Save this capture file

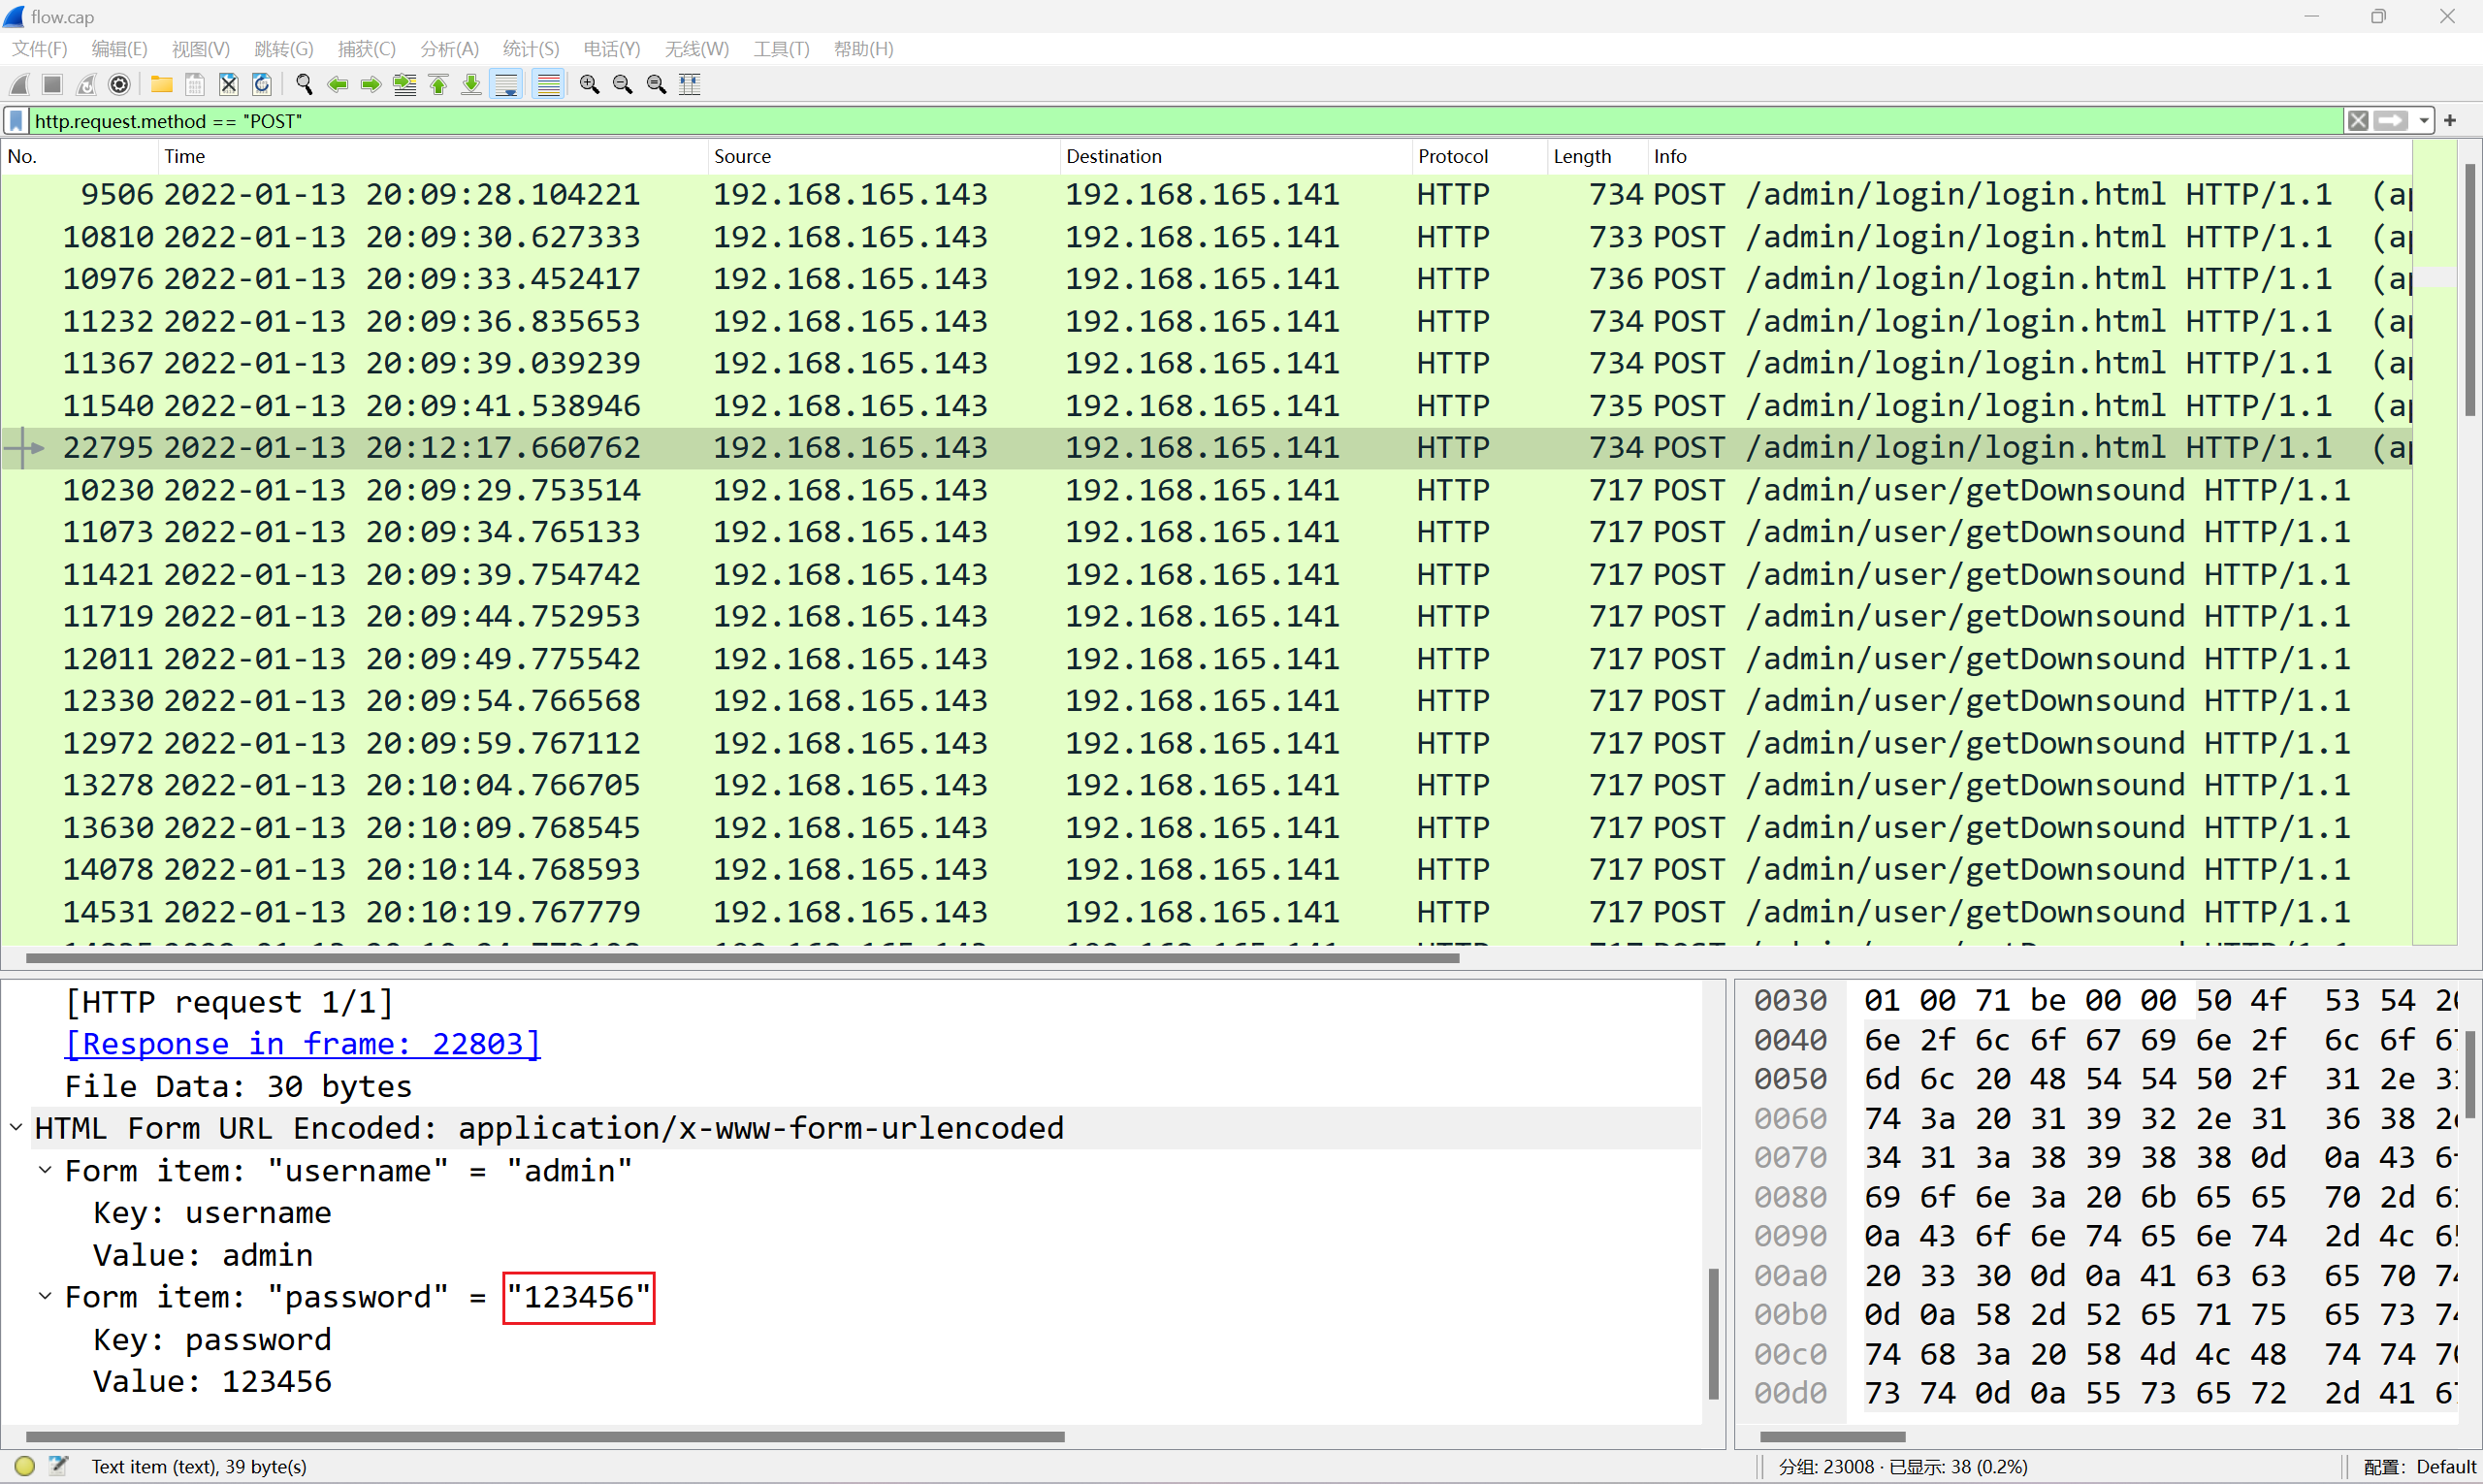click(x=195, y=84)
